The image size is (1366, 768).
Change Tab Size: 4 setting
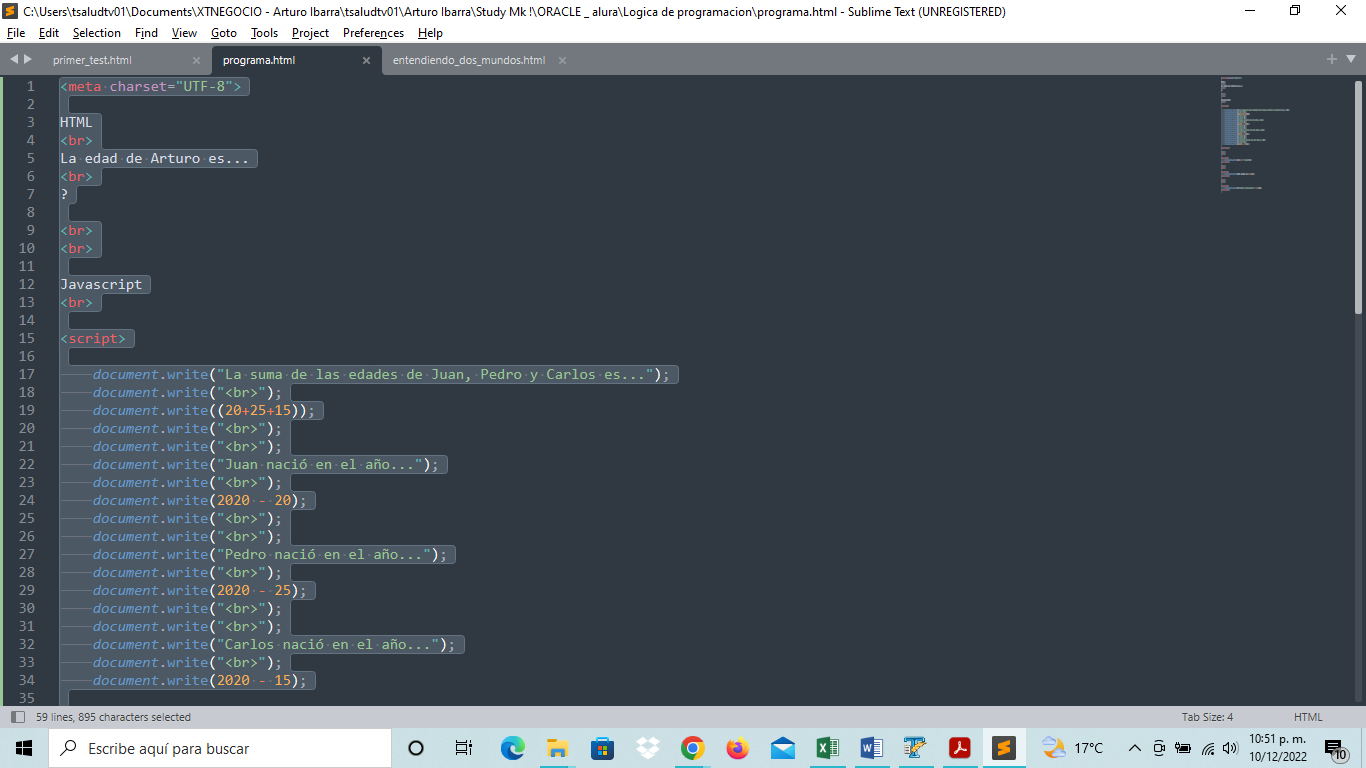click(1207, 717)
